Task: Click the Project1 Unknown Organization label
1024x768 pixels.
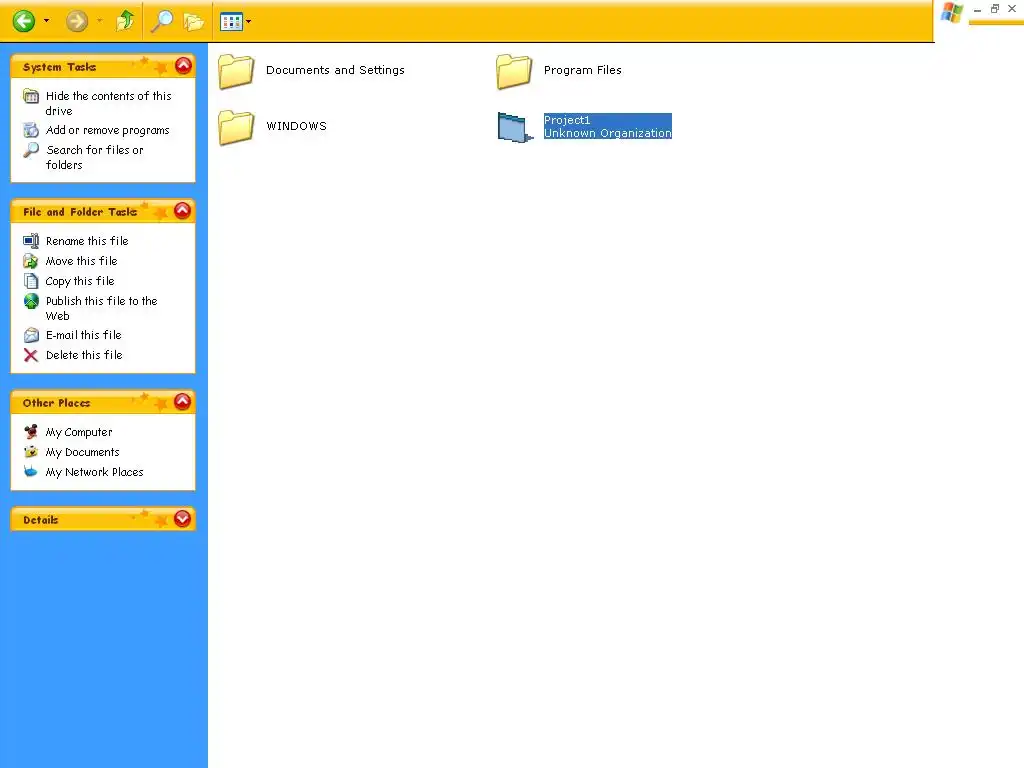Action: tap(607, 126)
